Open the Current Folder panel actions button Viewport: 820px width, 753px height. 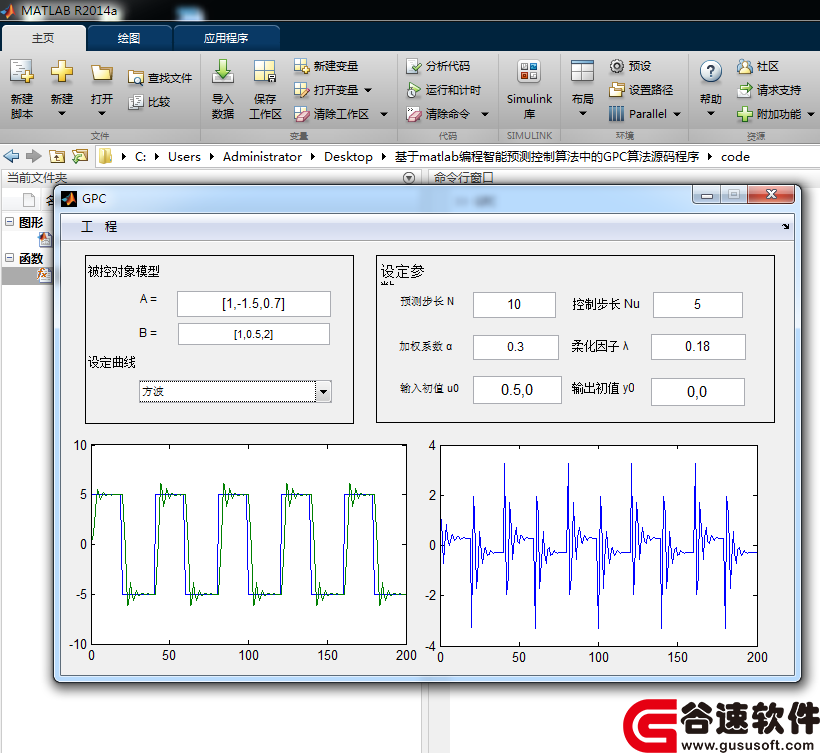click(x=409, y=178)
